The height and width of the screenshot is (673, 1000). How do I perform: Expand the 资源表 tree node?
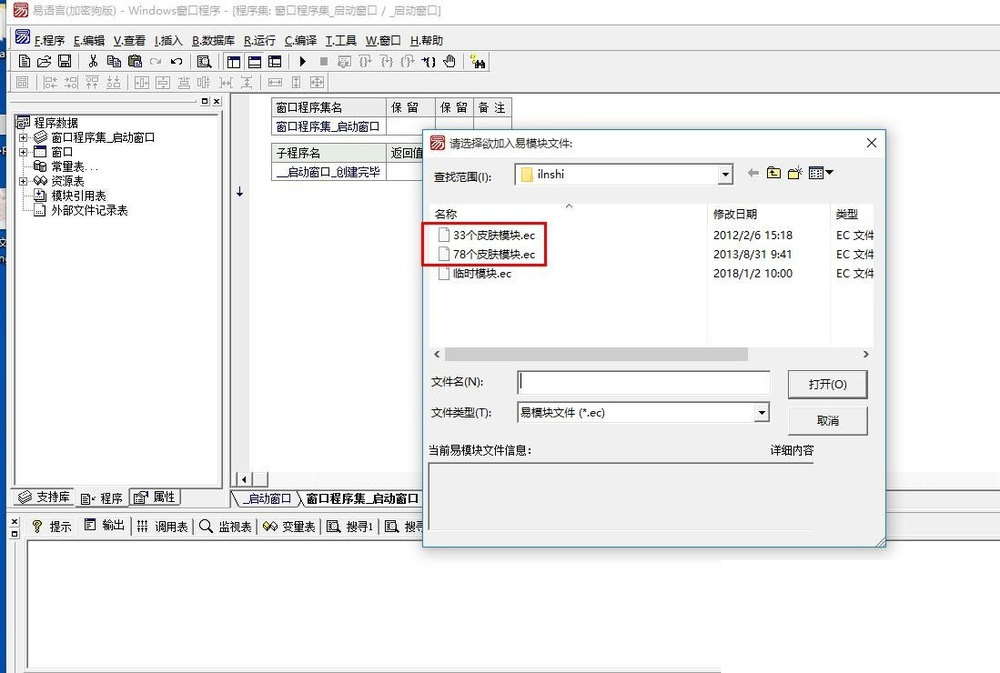tap(23, 181)
